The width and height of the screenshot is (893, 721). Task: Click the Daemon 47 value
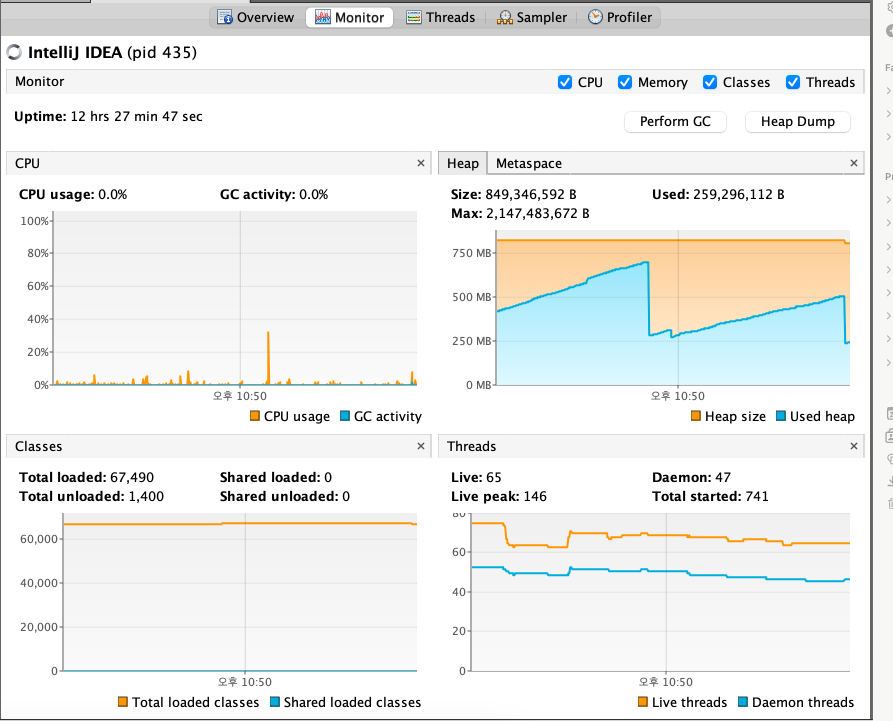(723, 477)
